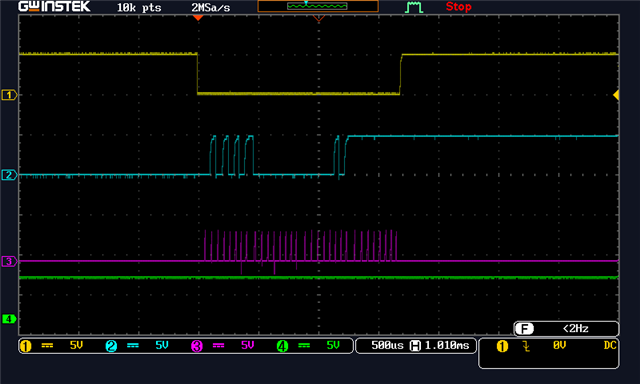640x384 pixels.
Task: Click the 1.010ms horizontal position readout
Action: [x=447, y=346]
